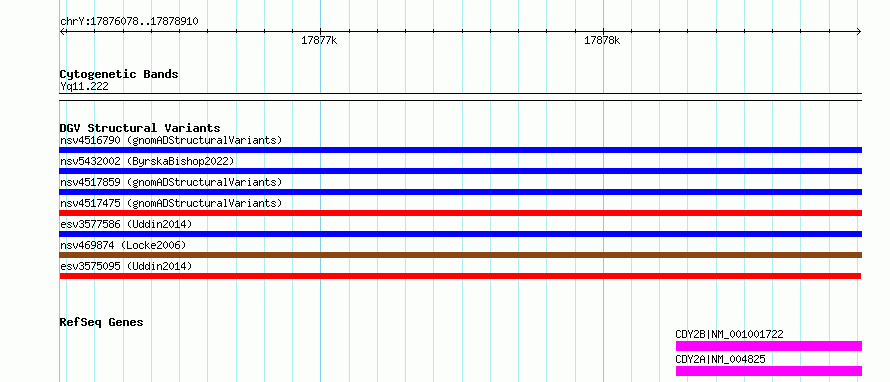Click the Yq11.222 band label
Viewport: 890px width, 382px height.
coord(84,87)
